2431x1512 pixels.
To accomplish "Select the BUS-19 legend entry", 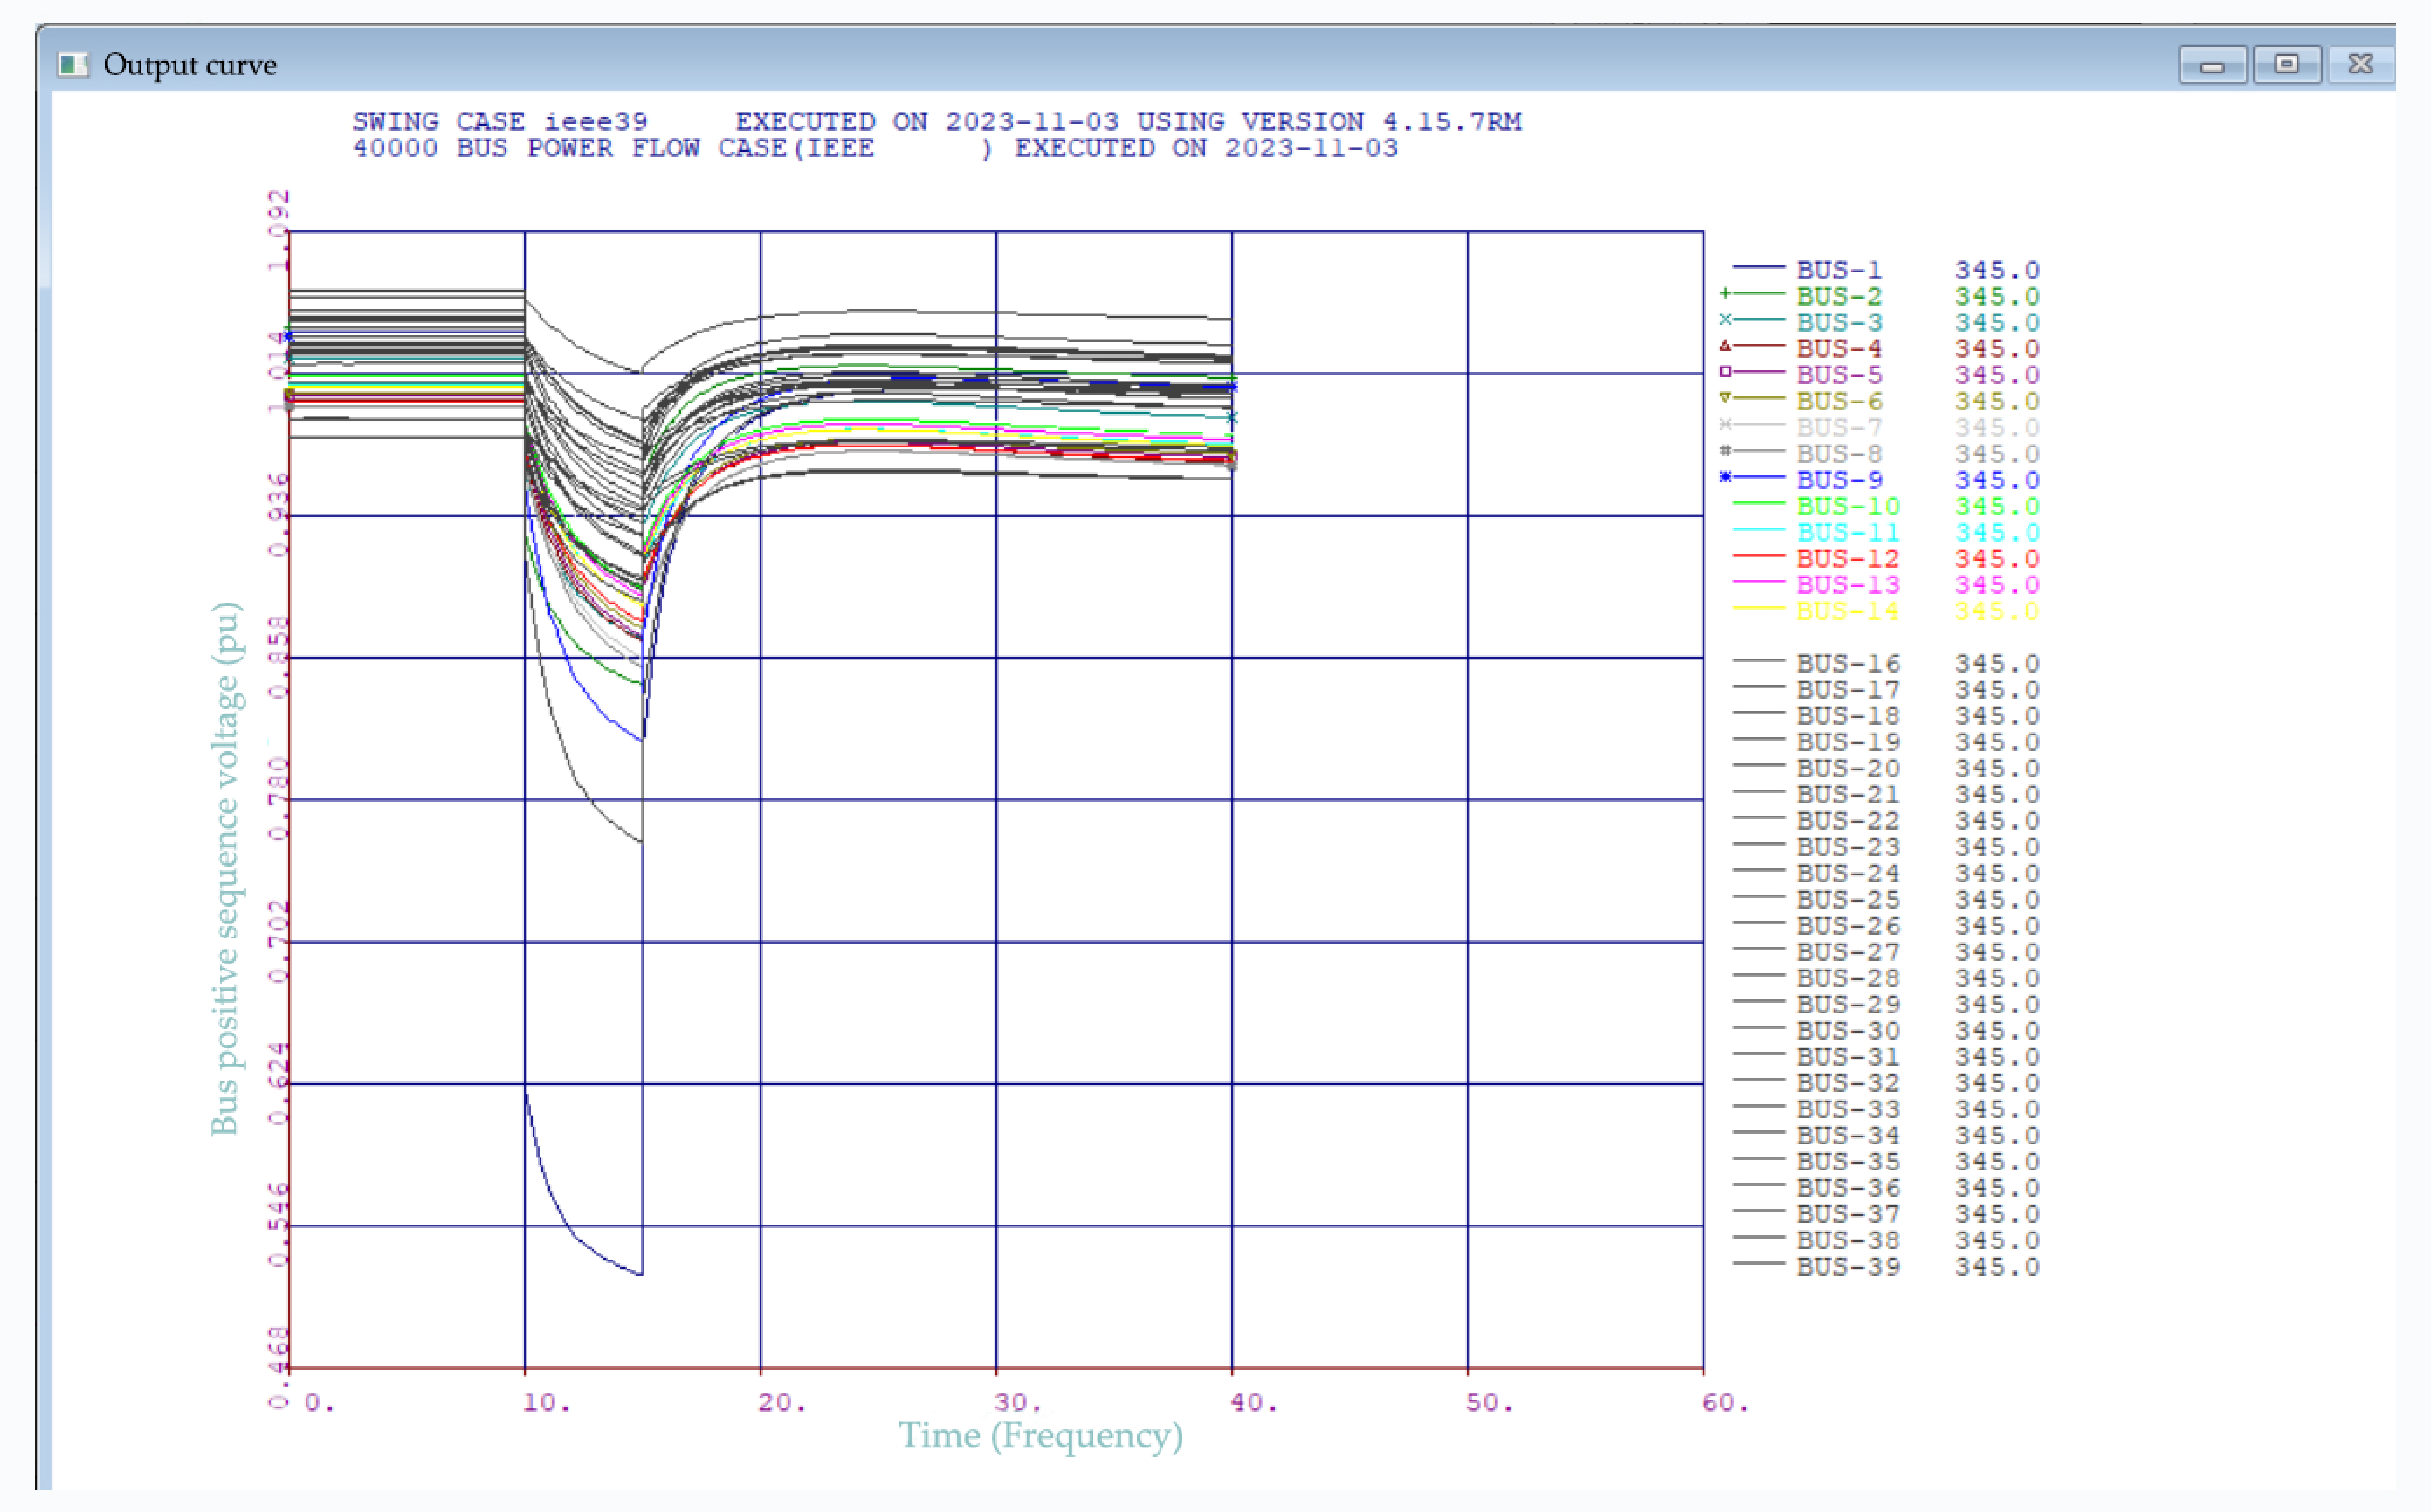I will pyautogui.click(x=1886, y=742).
